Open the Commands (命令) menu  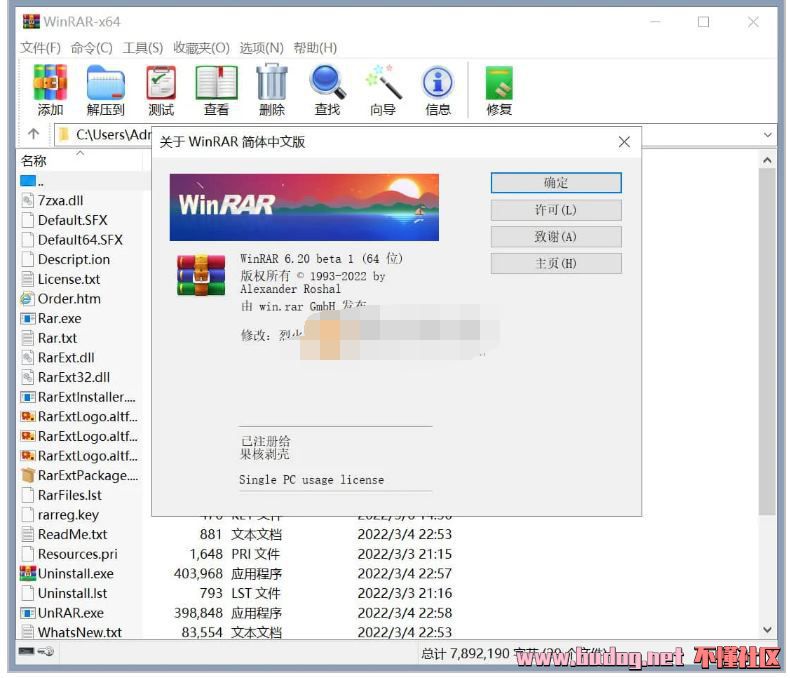pyautogui.click(x=91, y=48)
